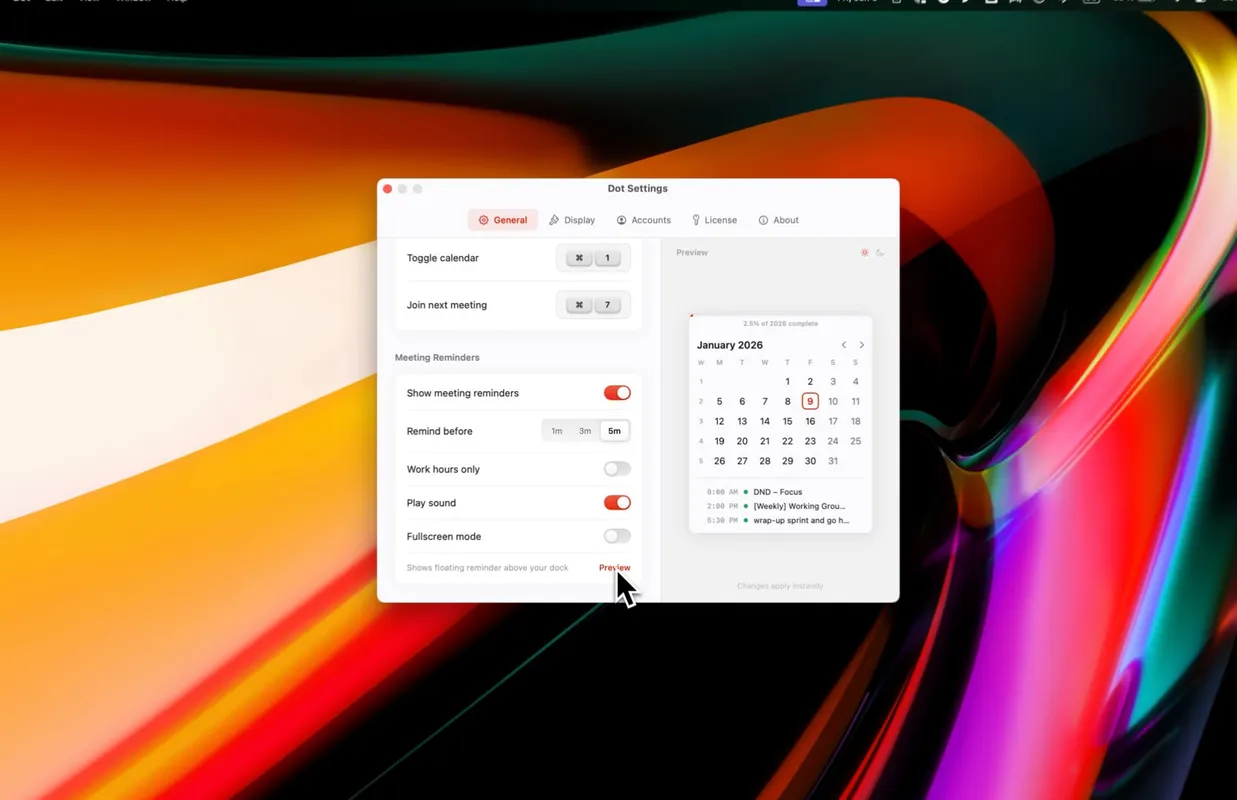Enable Work hours only toggle

(617, 469)
